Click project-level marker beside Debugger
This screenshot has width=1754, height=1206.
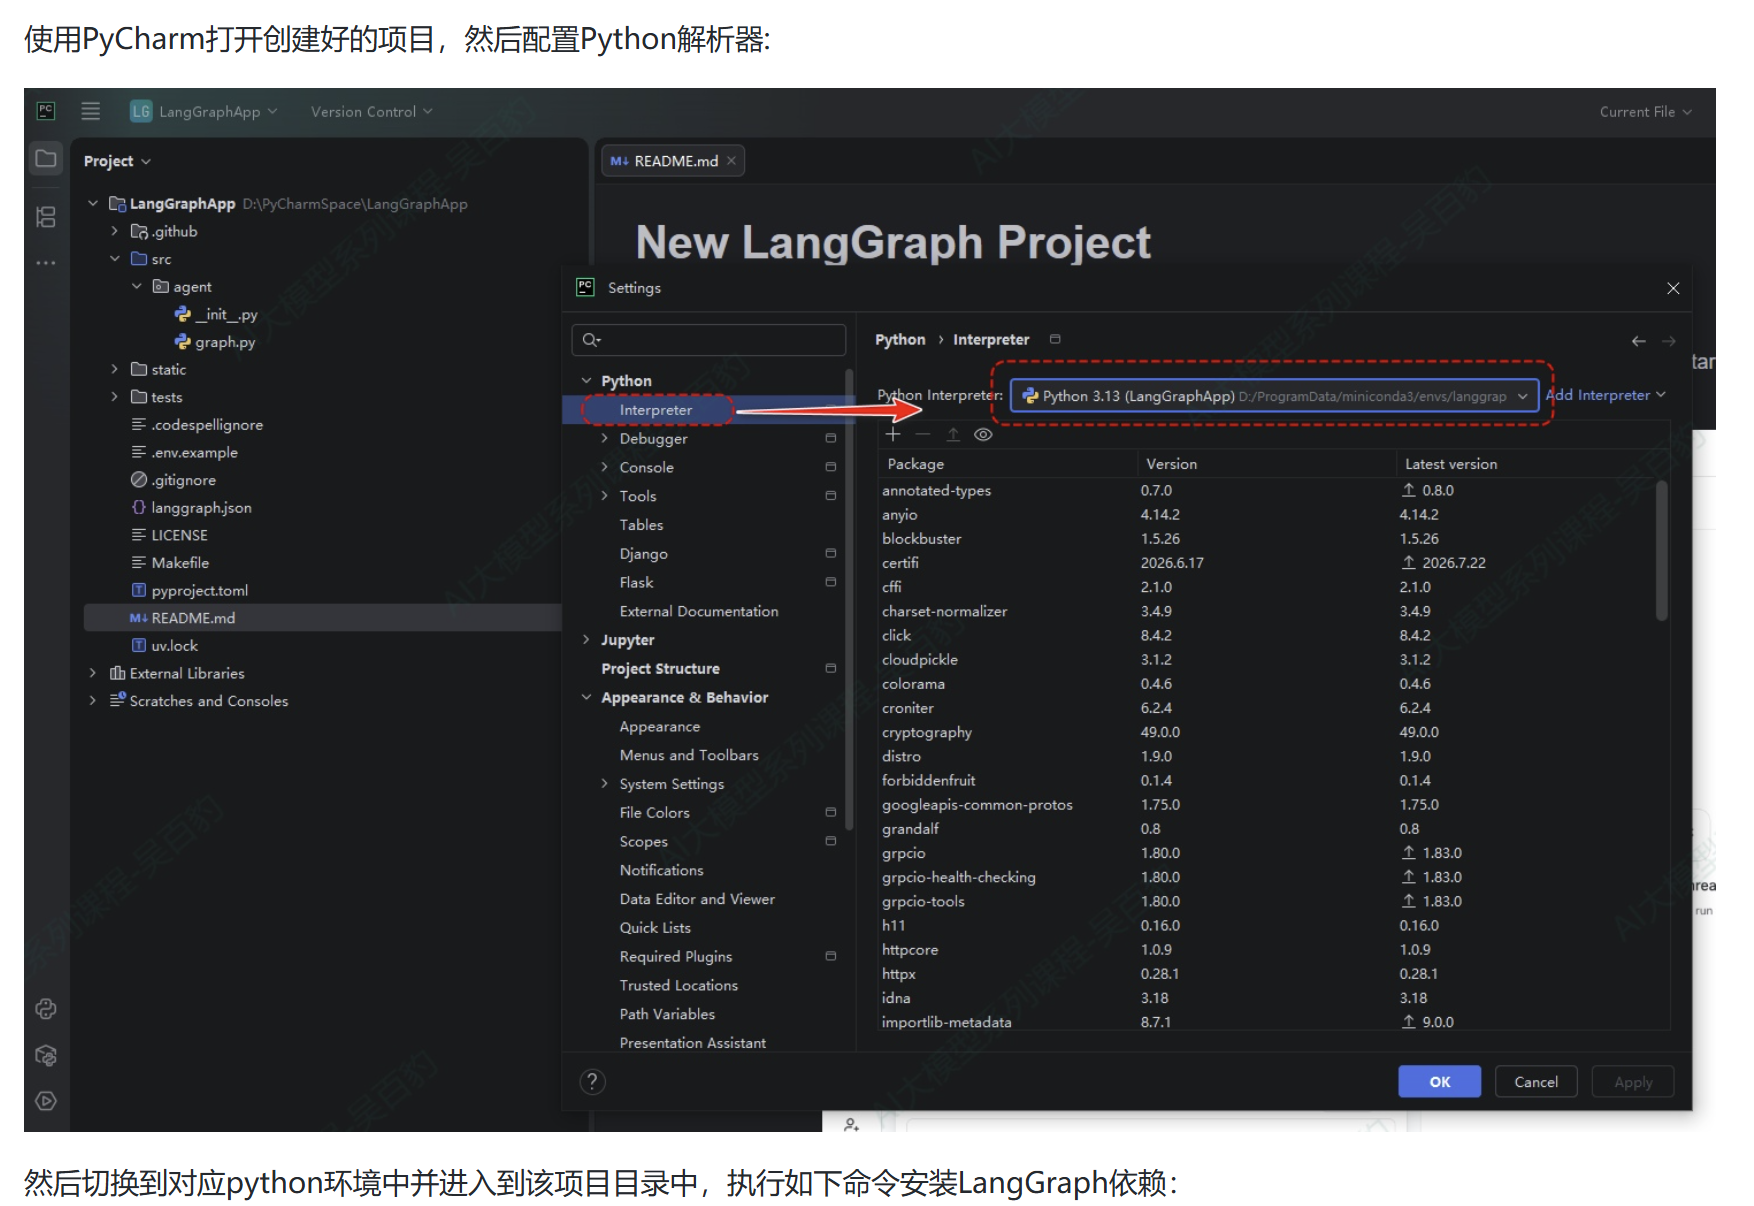point(830,438)
